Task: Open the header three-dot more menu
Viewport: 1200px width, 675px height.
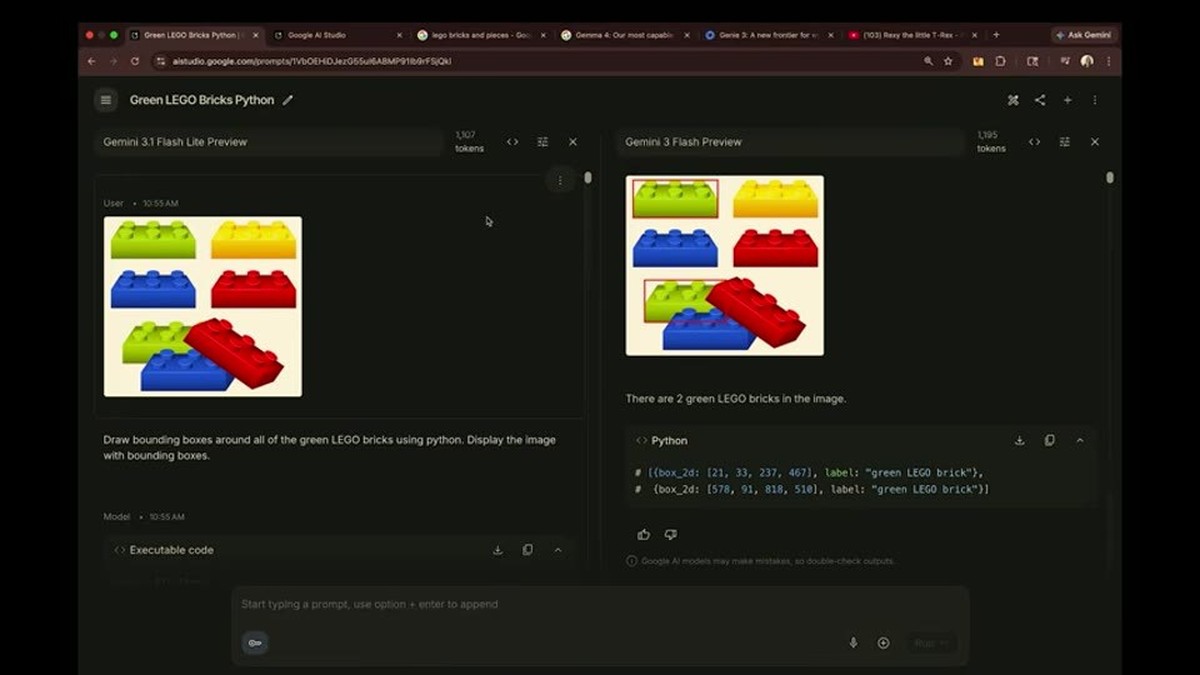Action: point(1095,100)
